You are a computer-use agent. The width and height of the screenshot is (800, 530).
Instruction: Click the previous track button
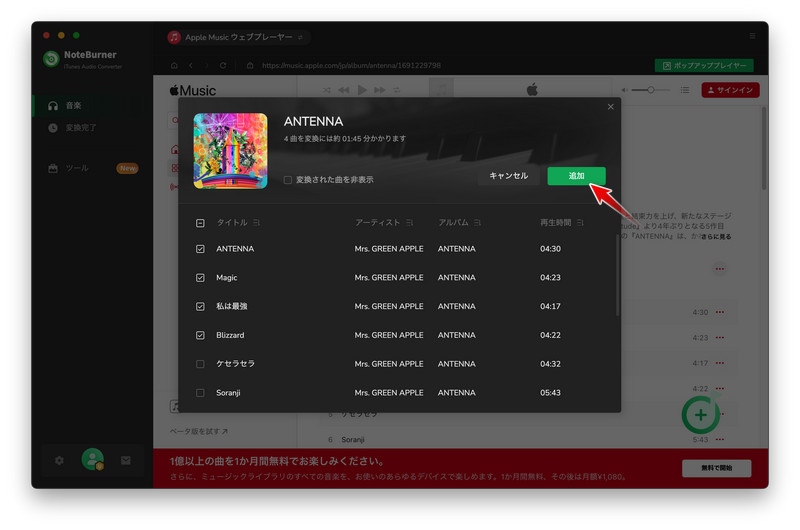pos(344,90)
